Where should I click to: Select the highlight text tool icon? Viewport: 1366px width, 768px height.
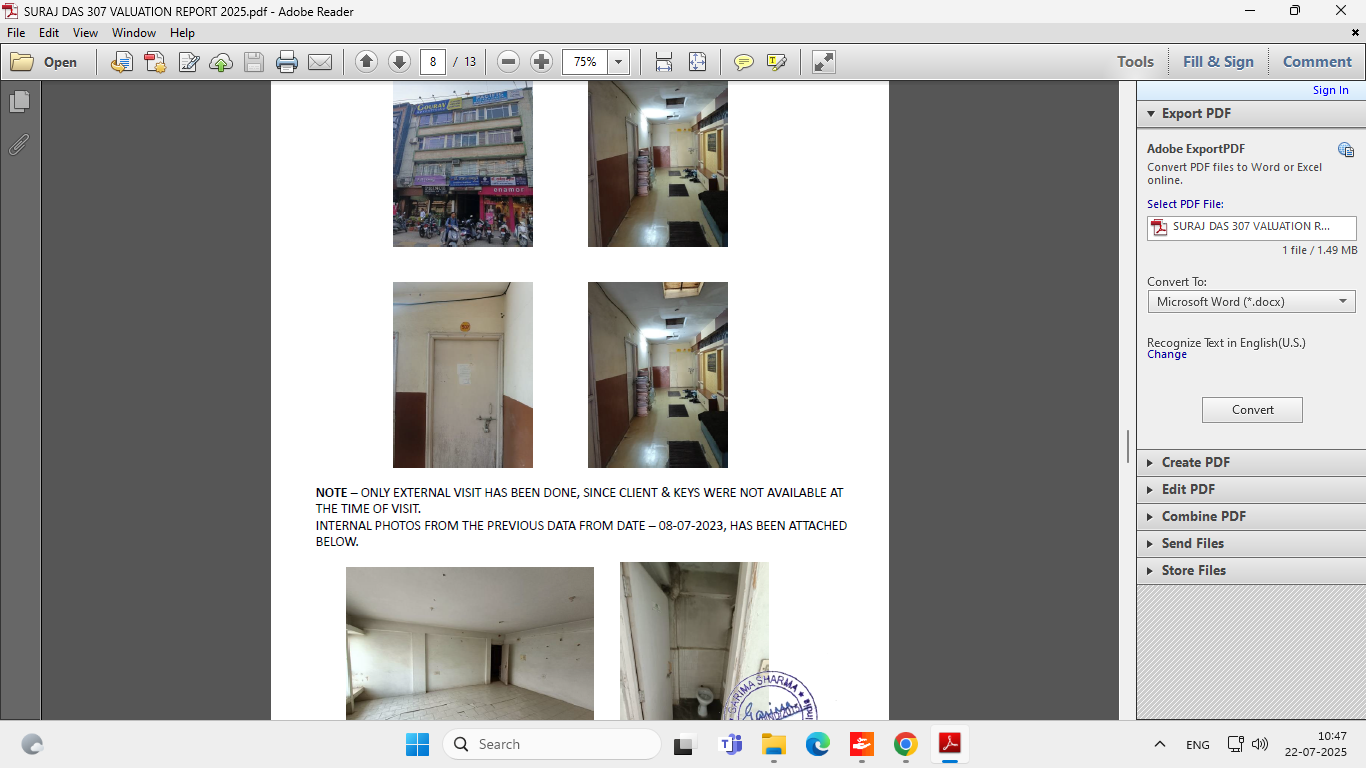tap(776, 62)
